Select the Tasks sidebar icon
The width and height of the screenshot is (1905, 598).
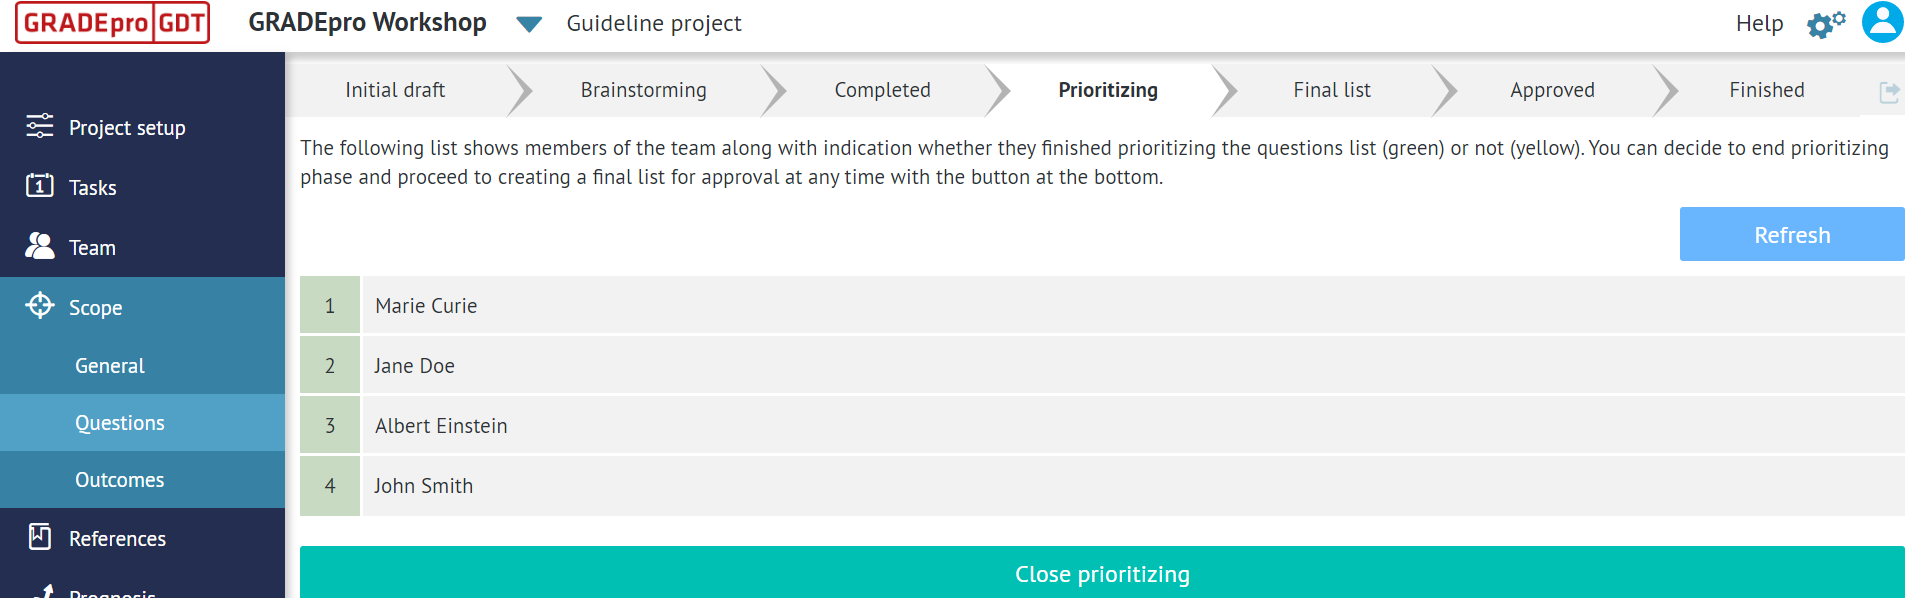[x=40, y=187]
